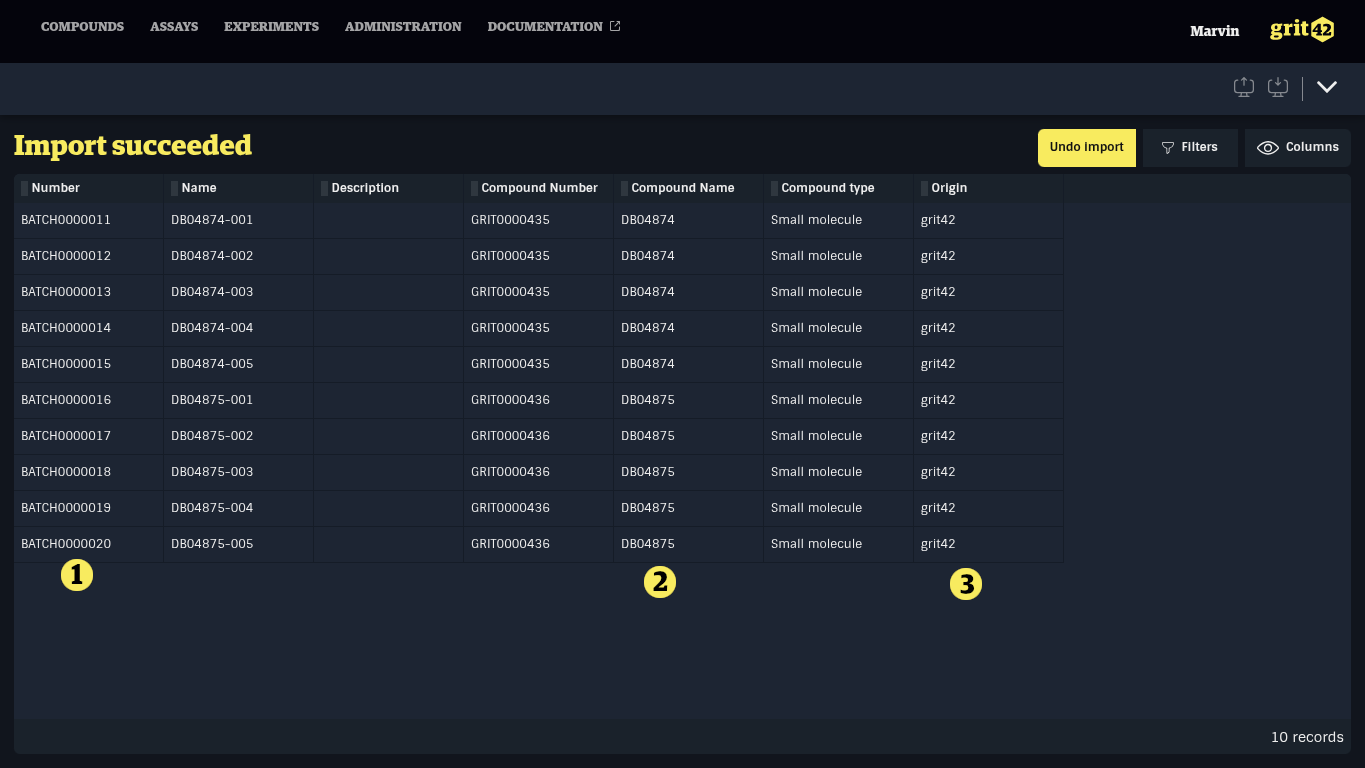1365x768 pixels.
Task: Click GRIT0000435 in the BATCH0000011 row
Action: click(x=510, y=220)
